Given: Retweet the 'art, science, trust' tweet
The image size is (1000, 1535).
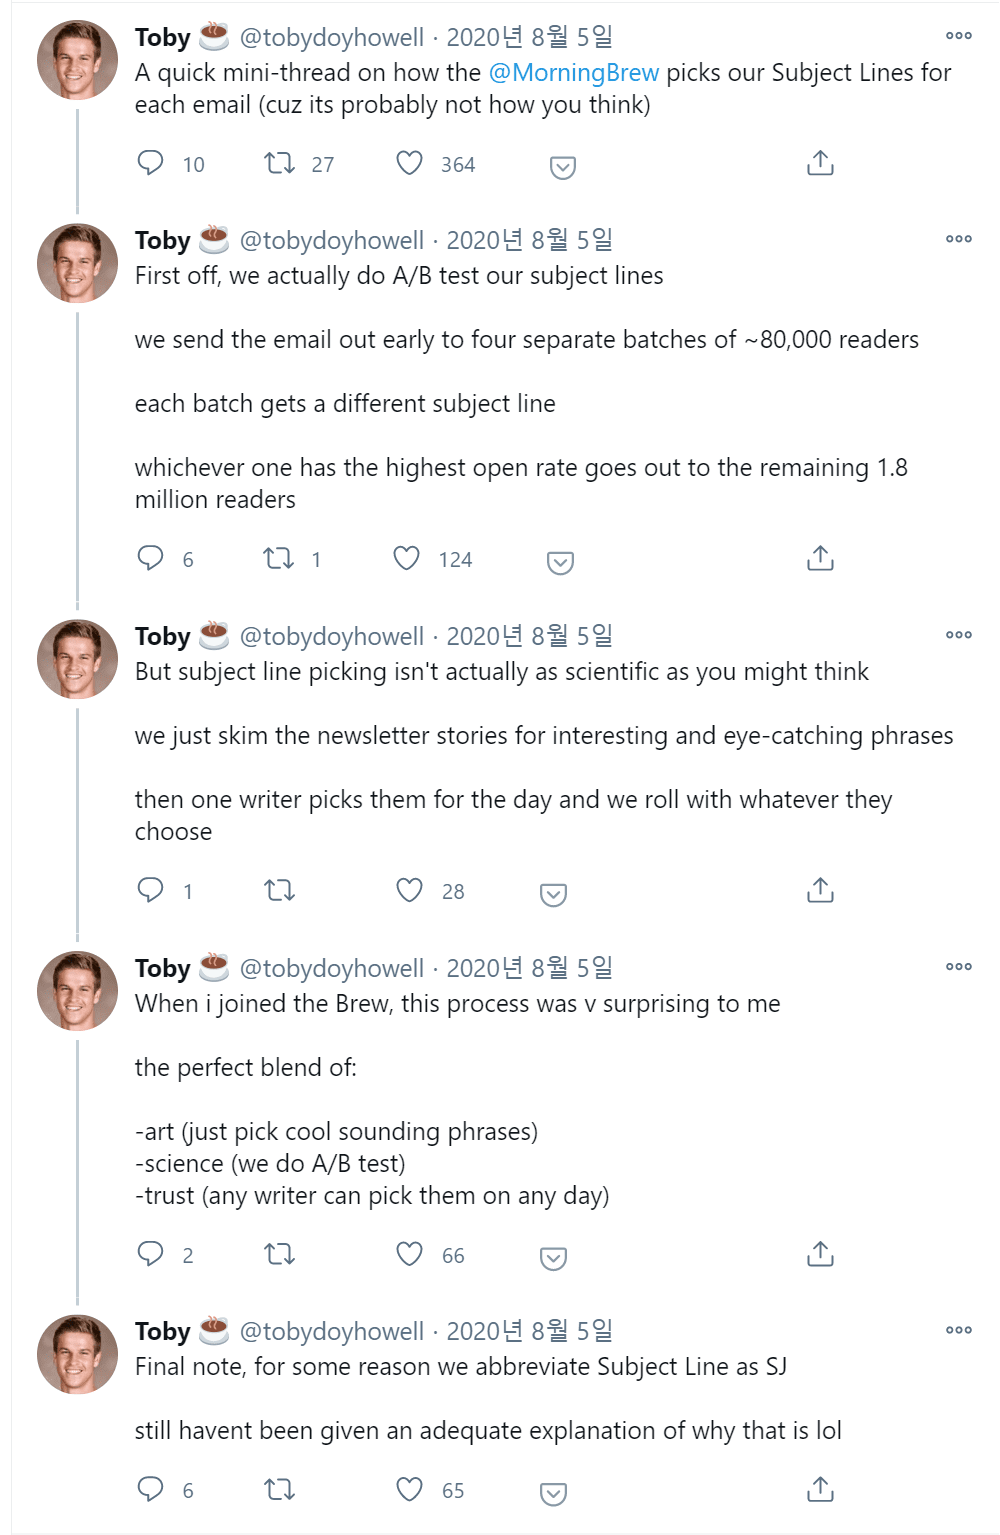Looking at the screenshot, I should pyautogui.click(x=279, y=1254).
